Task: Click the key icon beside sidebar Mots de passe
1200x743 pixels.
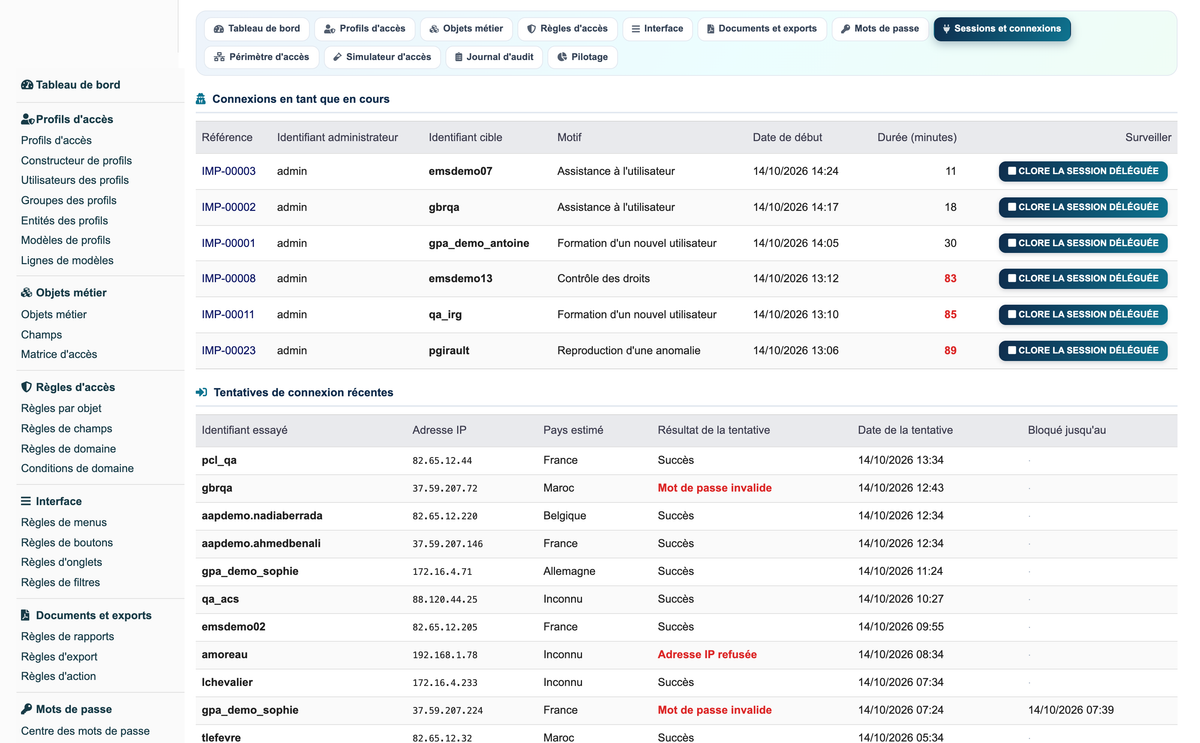Action: pyautogui.click(x=26, y=709)
